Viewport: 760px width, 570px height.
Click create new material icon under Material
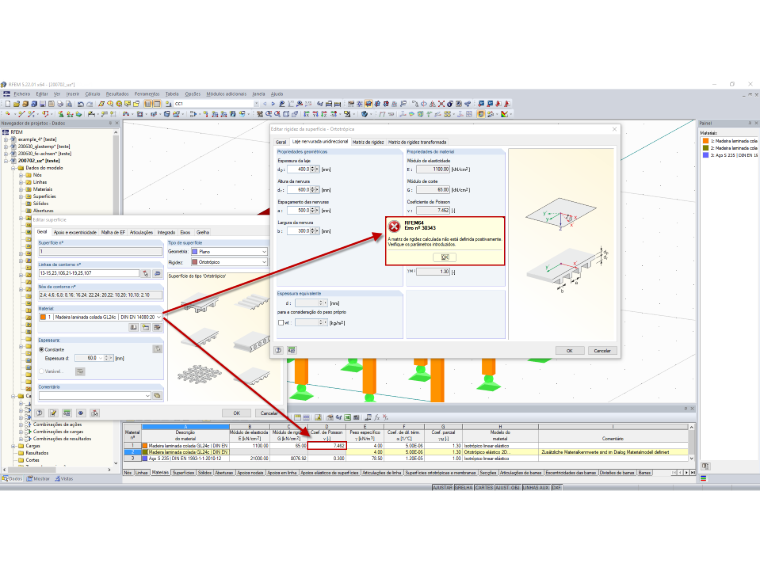(145, 328)
